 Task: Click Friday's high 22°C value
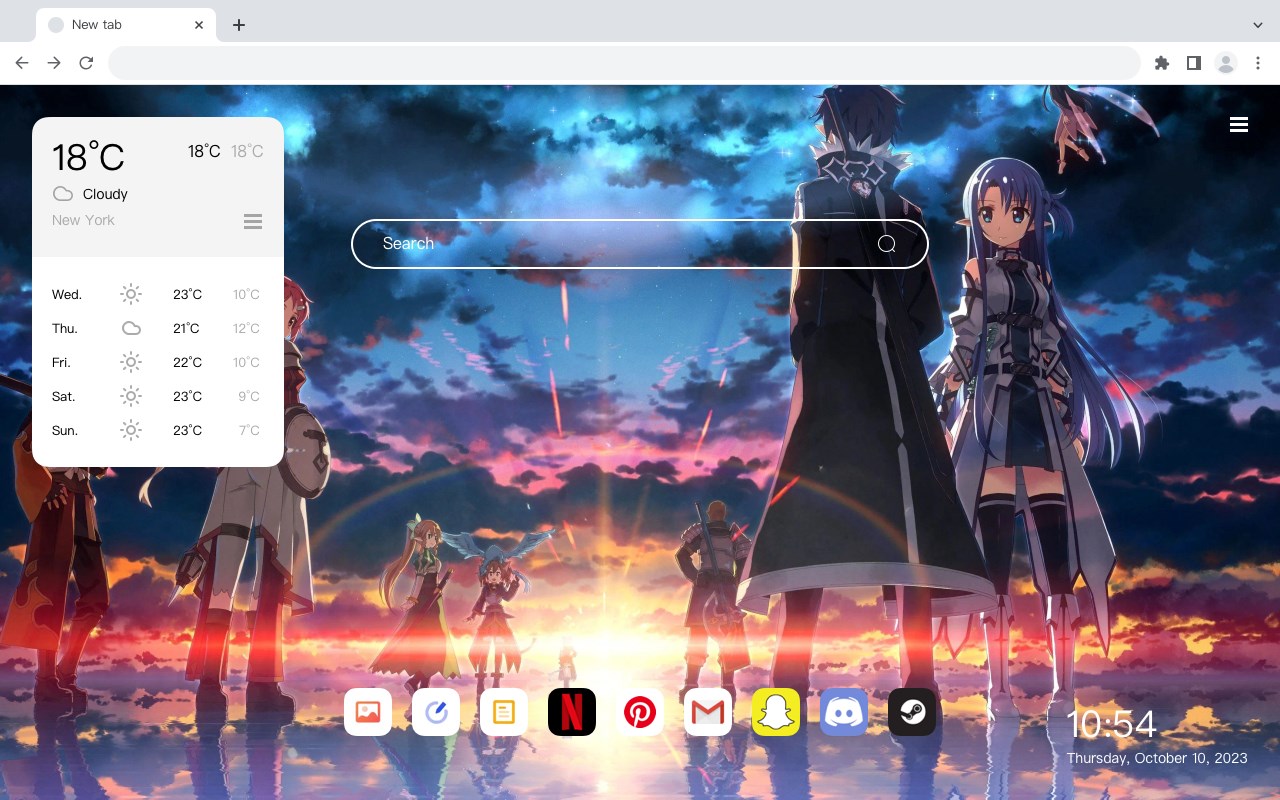click(187, 363)
